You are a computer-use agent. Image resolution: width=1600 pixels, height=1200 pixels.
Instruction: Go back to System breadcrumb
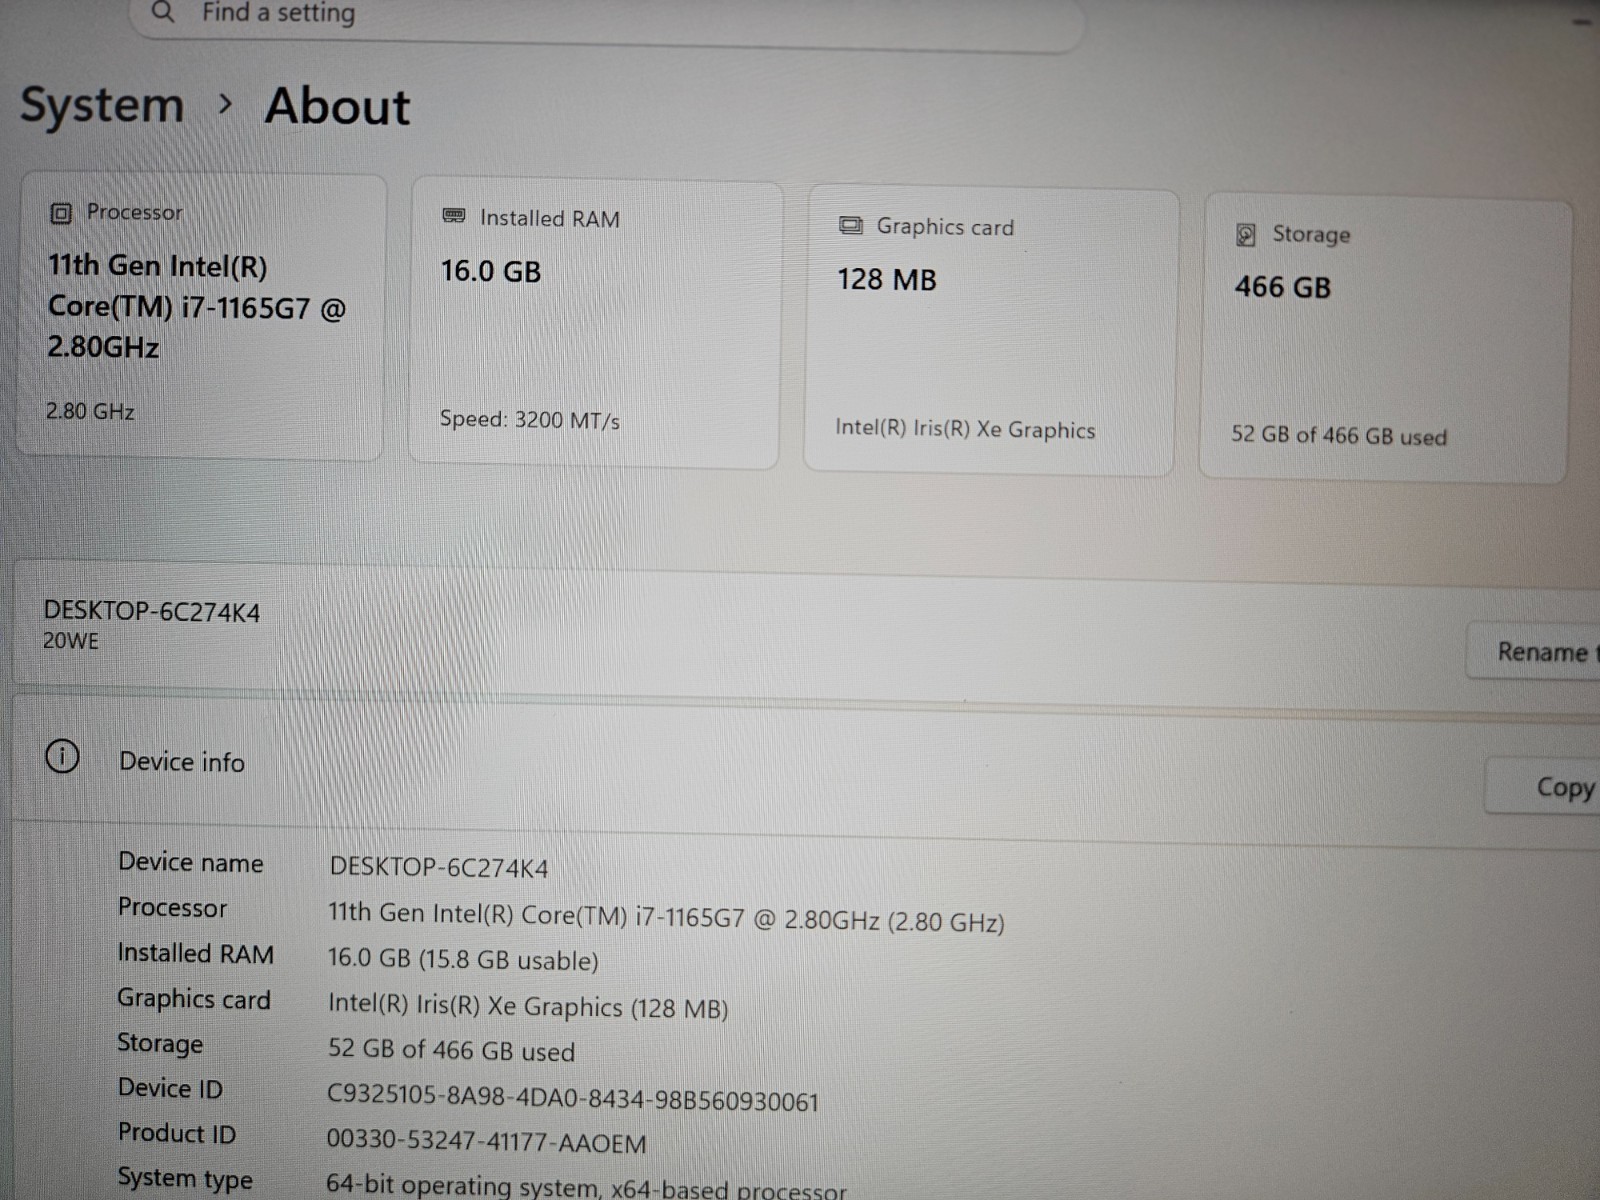pyautogui.click(x=102, y=106)
